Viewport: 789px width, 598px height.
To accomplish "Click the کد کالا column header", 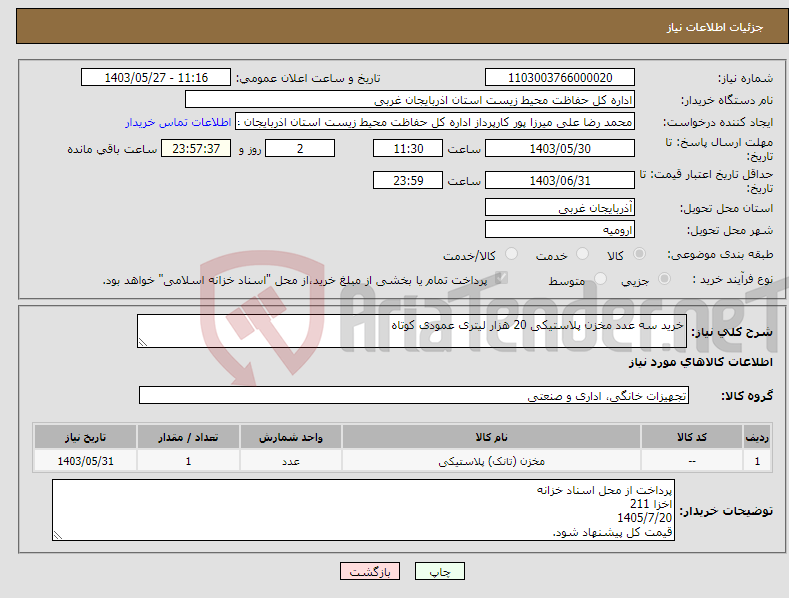I will click(x=692, y=437).
